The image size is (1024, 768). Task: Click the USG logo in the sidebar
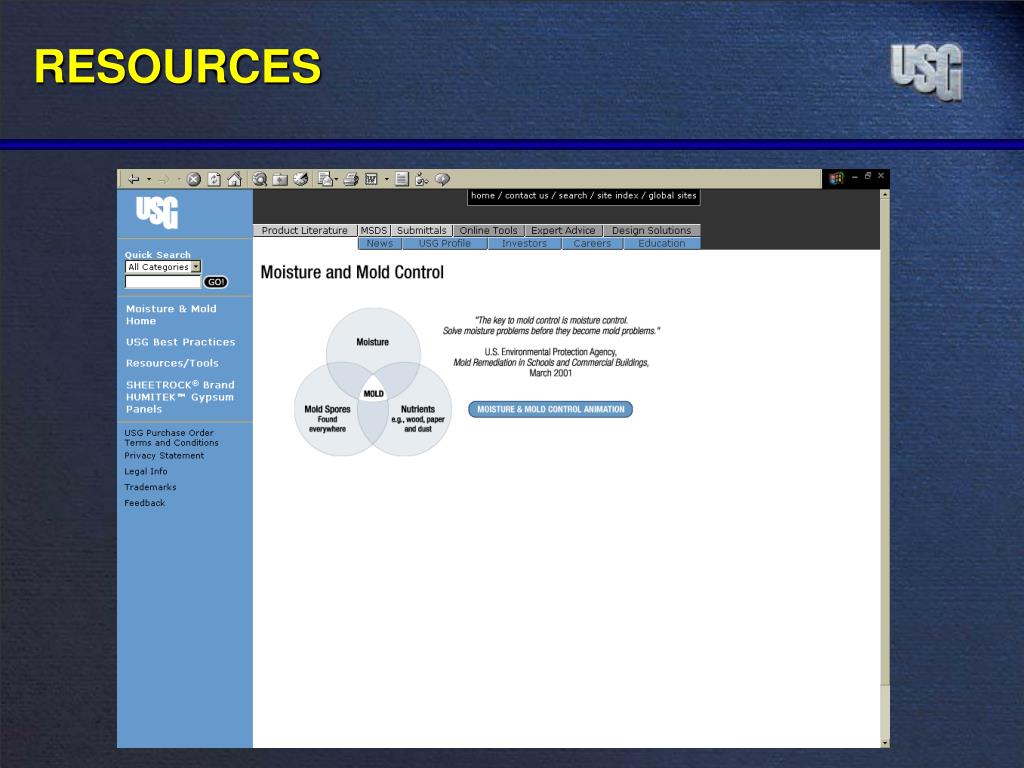point(157,212)
